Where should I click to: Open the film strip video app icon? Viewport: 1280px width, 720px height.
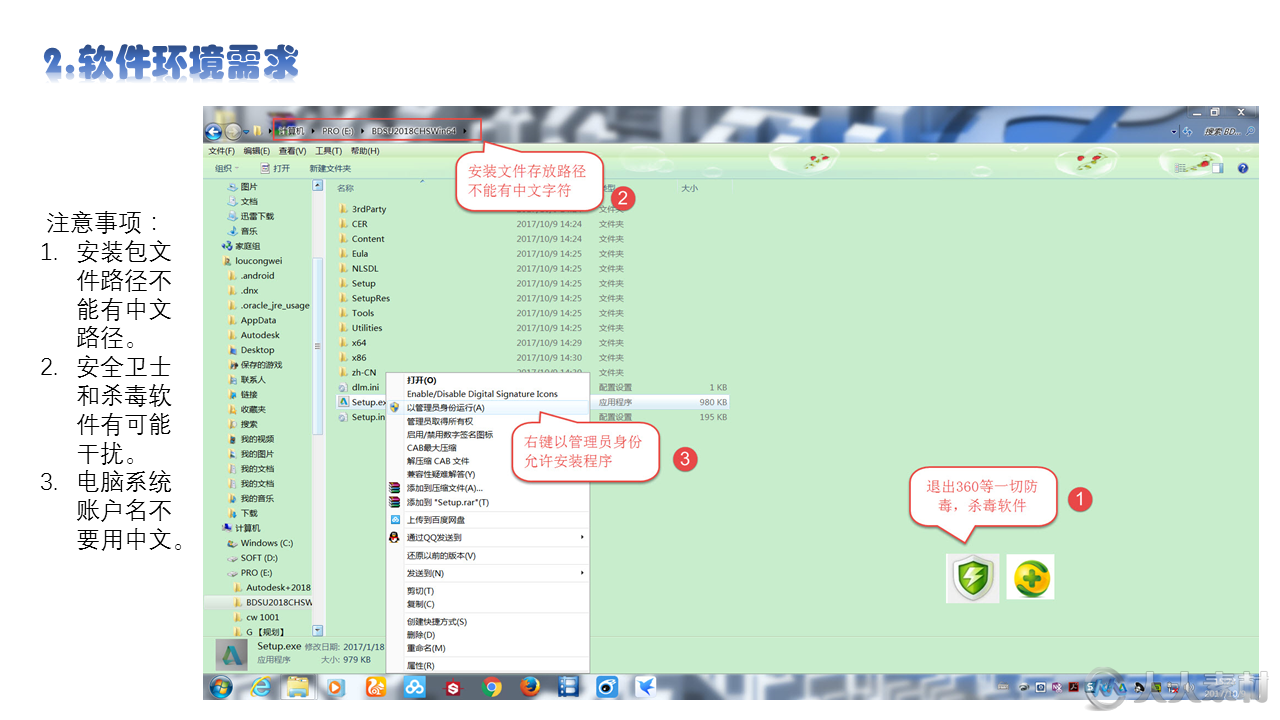pyautogui.click(x=569, y=687)
